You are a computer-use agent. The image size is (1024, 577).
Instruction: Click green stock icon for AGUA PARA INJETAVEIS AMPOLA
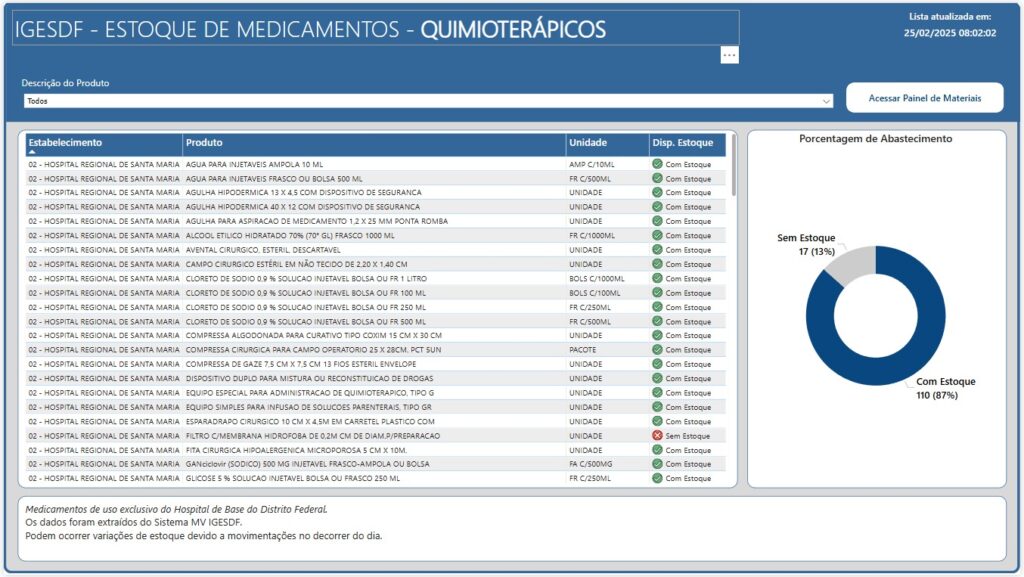[657, 164]
